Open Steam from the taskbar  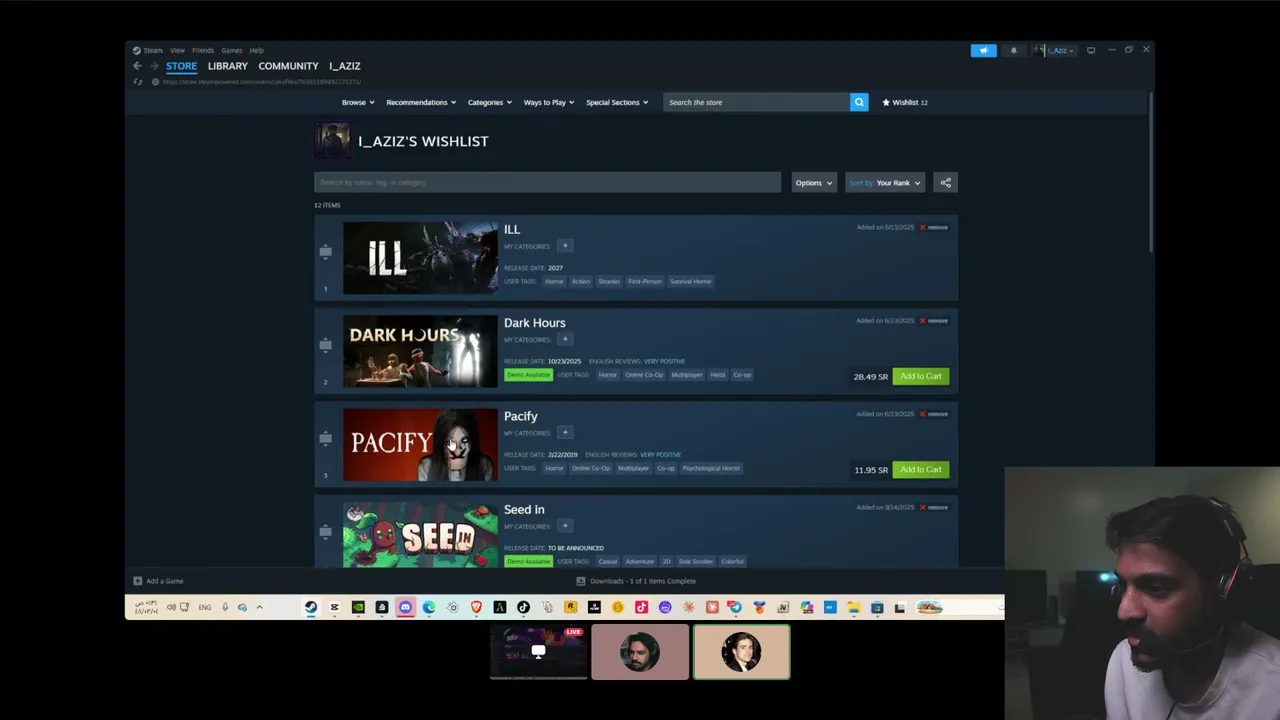311,607
